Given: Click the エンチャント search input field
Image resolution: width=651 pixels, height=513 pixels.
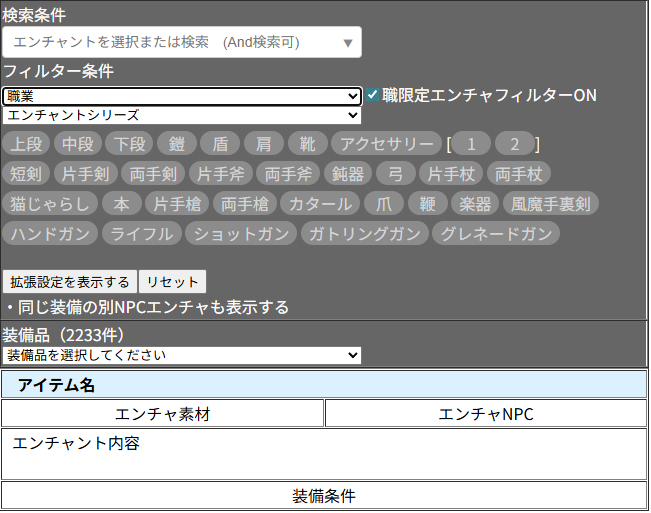Looking at the screenshot, I should tap(170, 42).
